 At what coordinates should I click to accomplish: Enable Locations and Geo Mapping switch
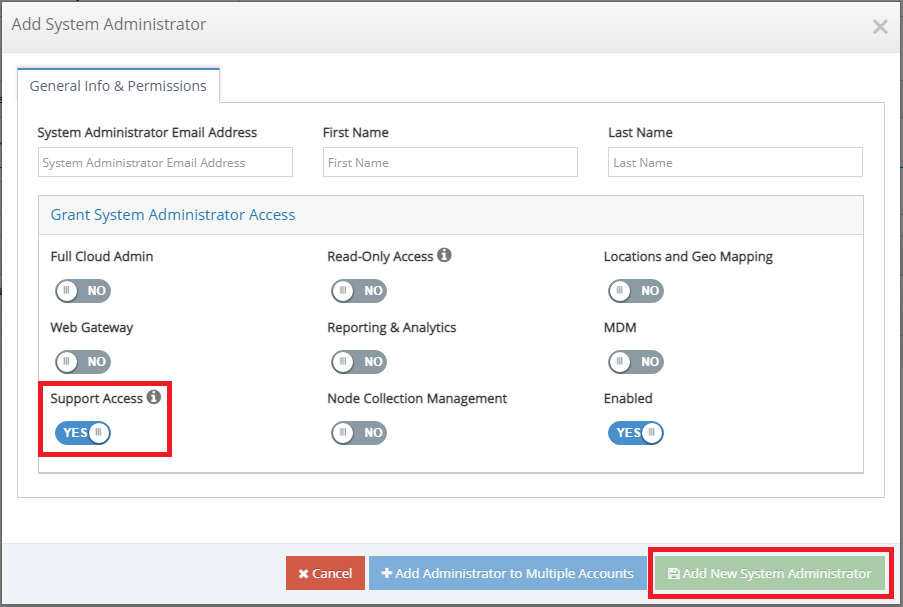click(x=636, y=291)
